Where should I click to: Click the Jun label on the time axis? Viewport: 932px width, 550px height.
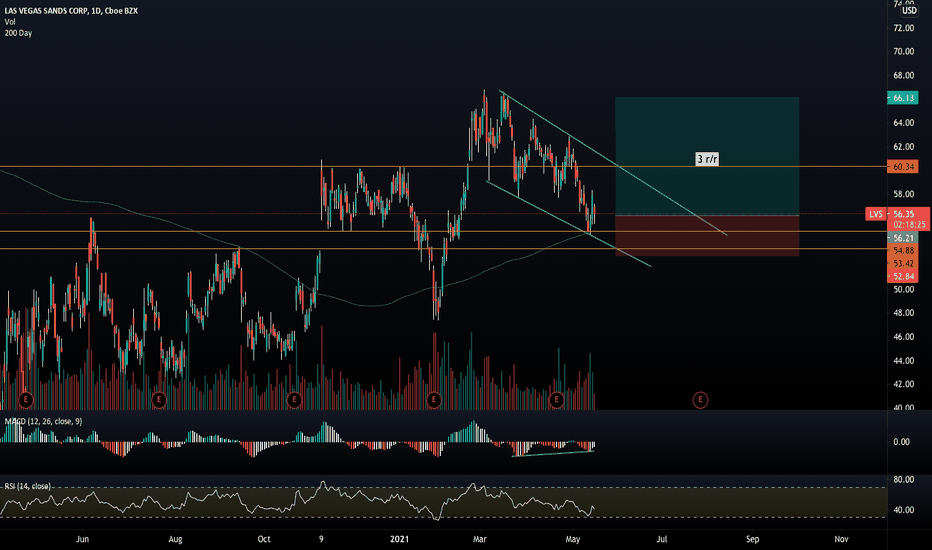[x=83, y=539]
